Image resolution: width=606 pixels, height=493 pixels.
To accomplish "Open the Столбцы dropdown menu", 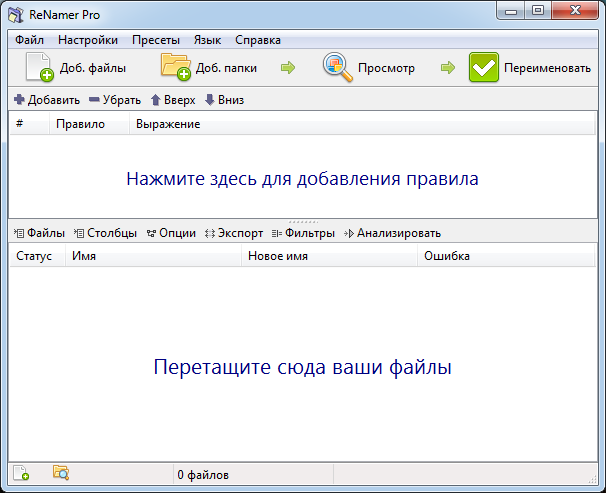I will tap(105, 233).
